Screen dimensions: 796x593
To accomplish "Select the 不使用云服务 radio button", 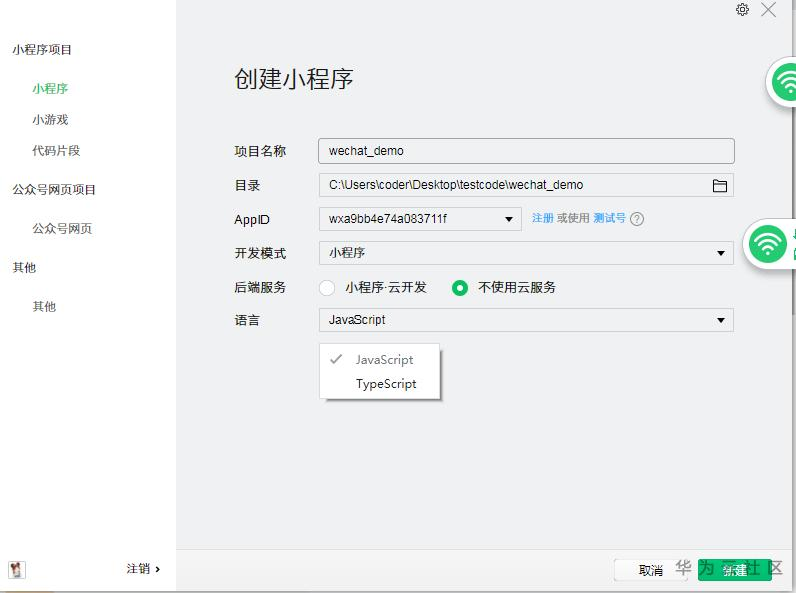I will pyautogui.click(x=460, y=288).
